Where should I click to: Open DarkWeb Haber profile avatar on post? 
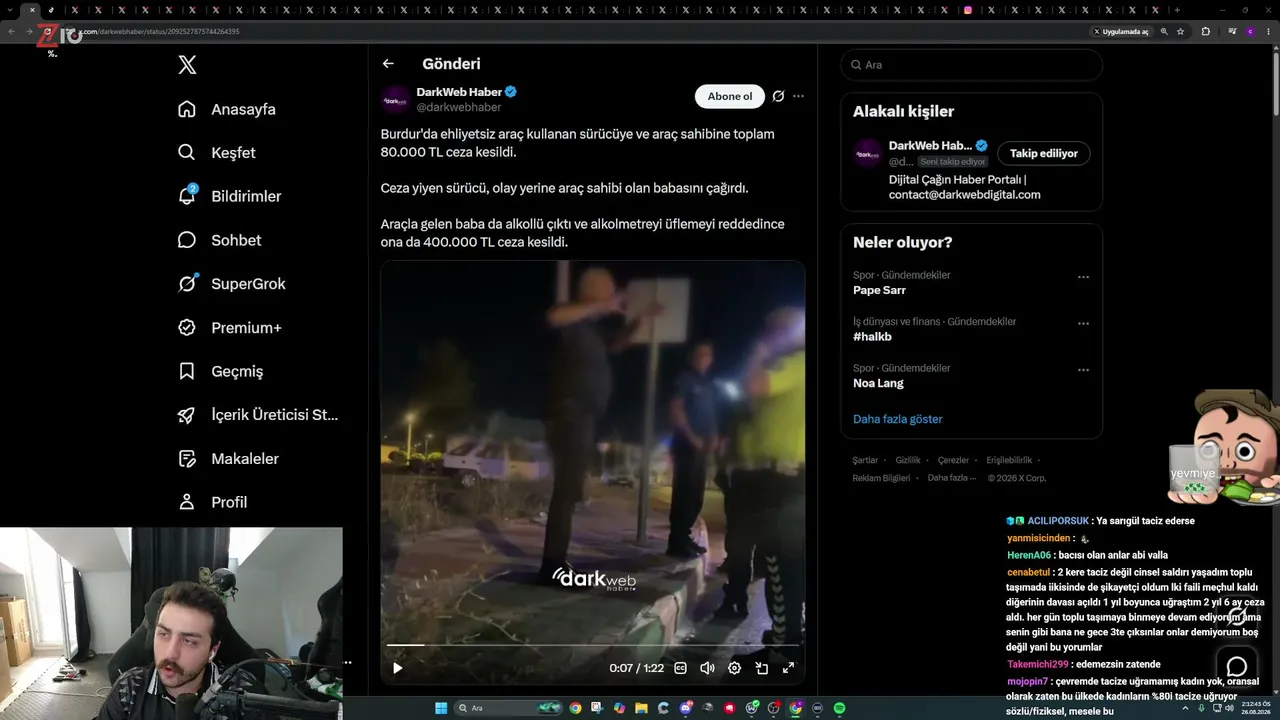(x=395, y=100)
